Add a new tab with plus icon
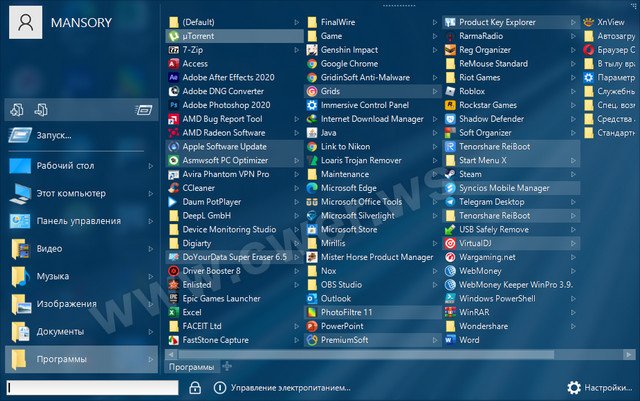The width and height of the screenshot is (640, 401). coord(225,367)
